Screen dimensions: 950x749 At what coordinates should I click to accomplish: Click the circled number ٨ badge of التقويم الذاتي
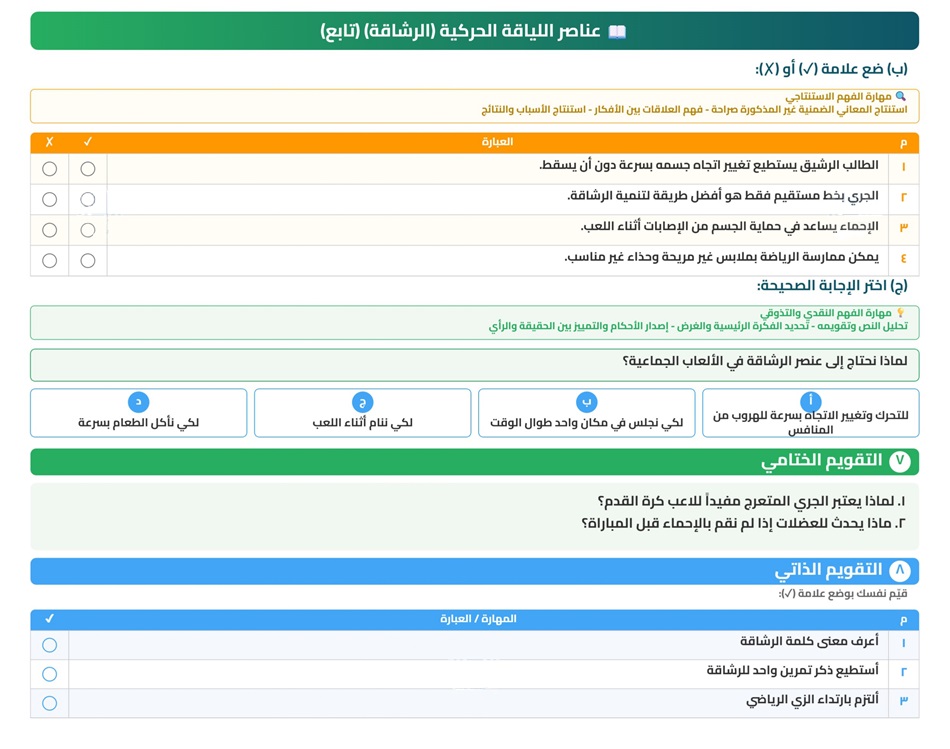[900, 571]
